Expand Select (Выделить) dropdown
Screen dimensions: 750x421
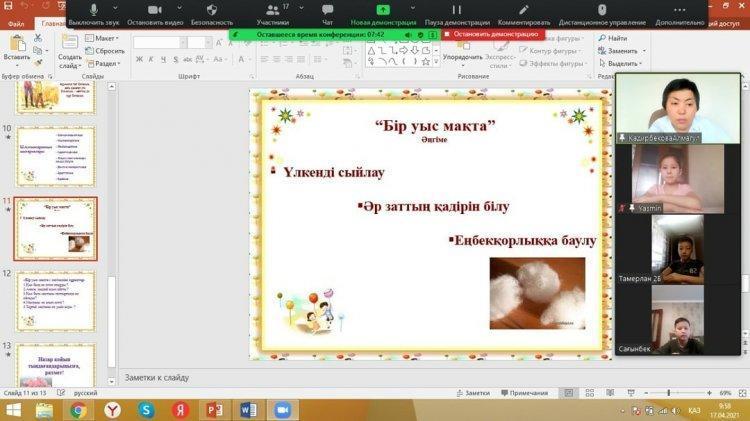click(x=620, y=63)
